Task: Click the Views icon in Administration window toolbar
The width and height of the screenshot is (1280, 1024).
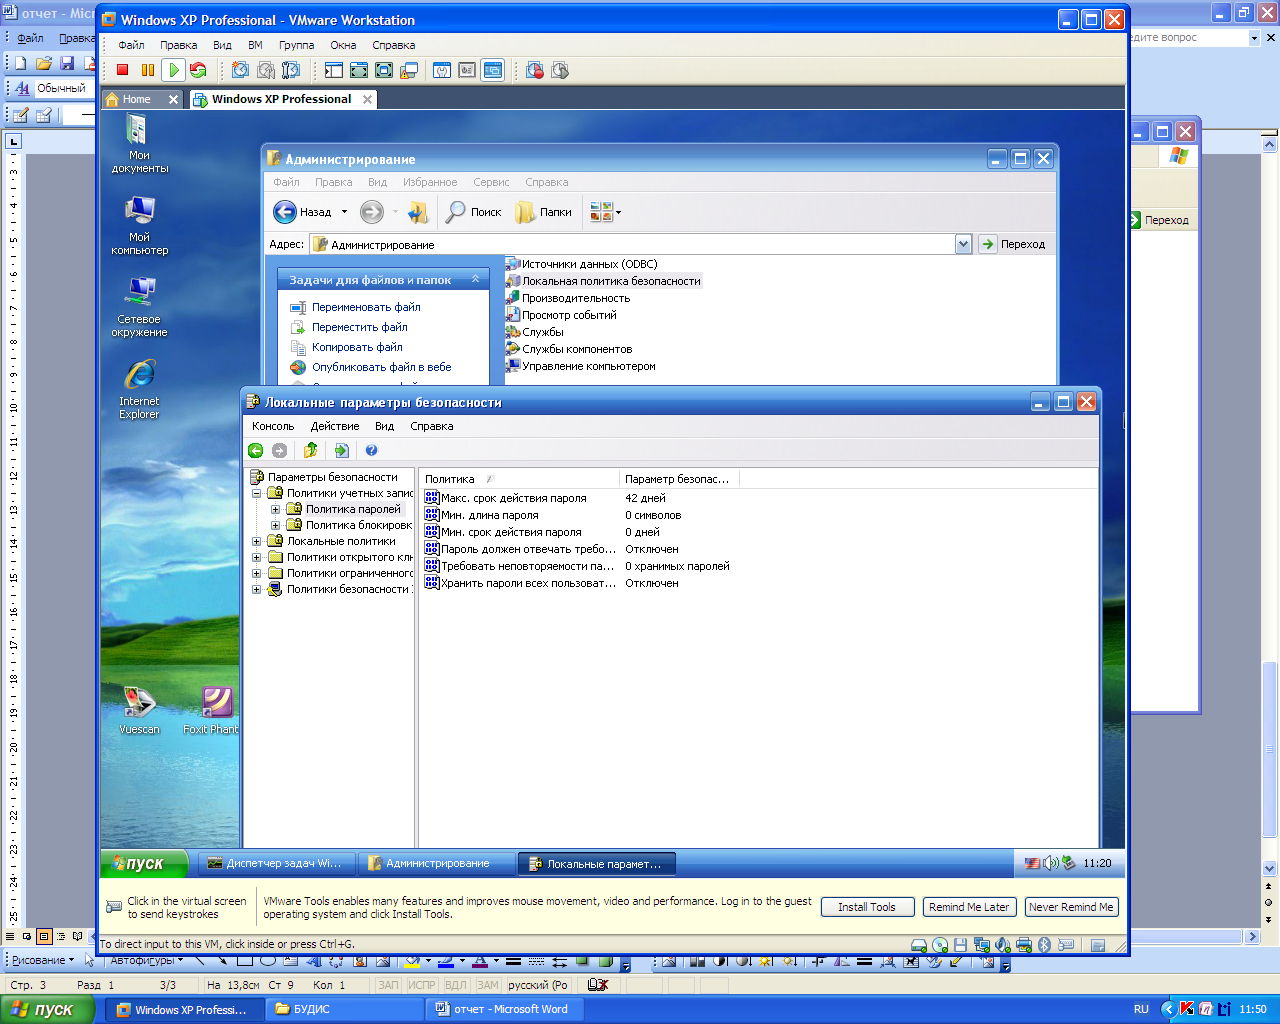Action: pos(605,212)
